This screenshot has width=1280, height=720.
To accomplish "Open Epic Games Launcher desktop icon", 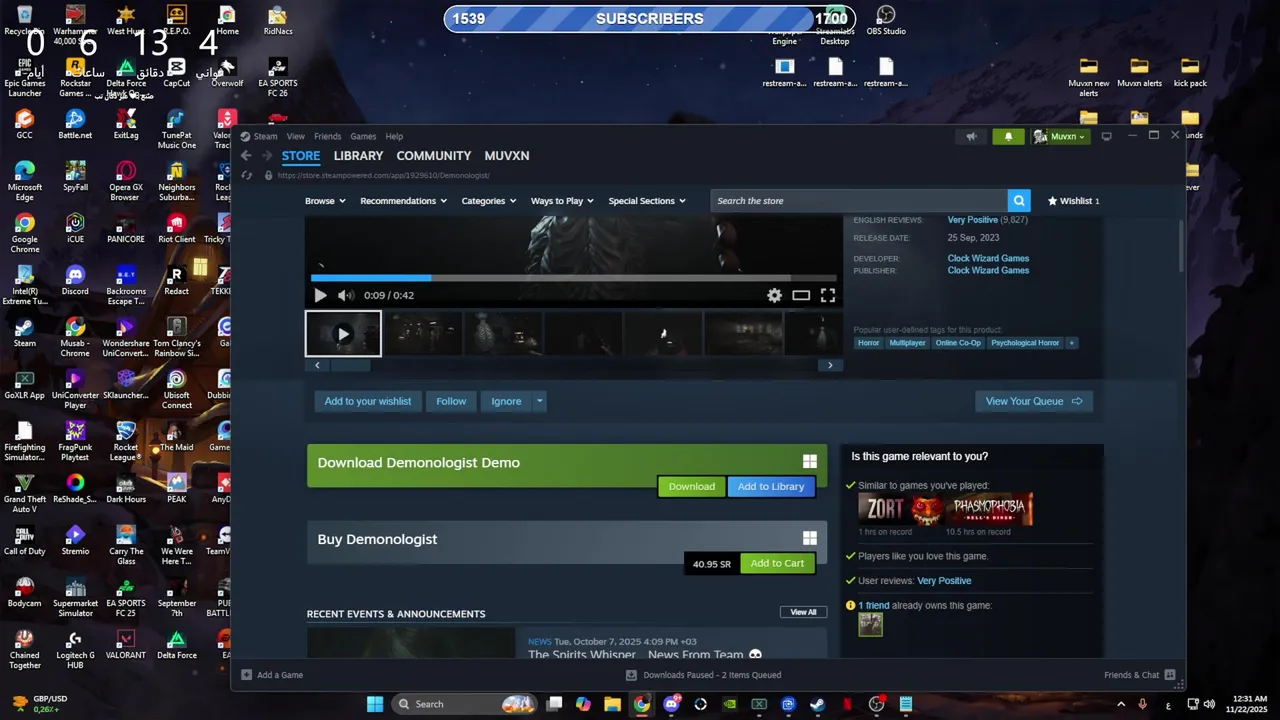I will [25, 78].
